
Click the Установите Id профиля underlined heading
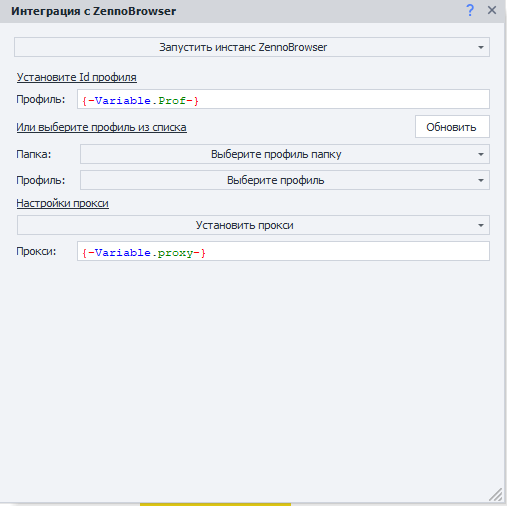pyautogui.click(x=77, y=77)
